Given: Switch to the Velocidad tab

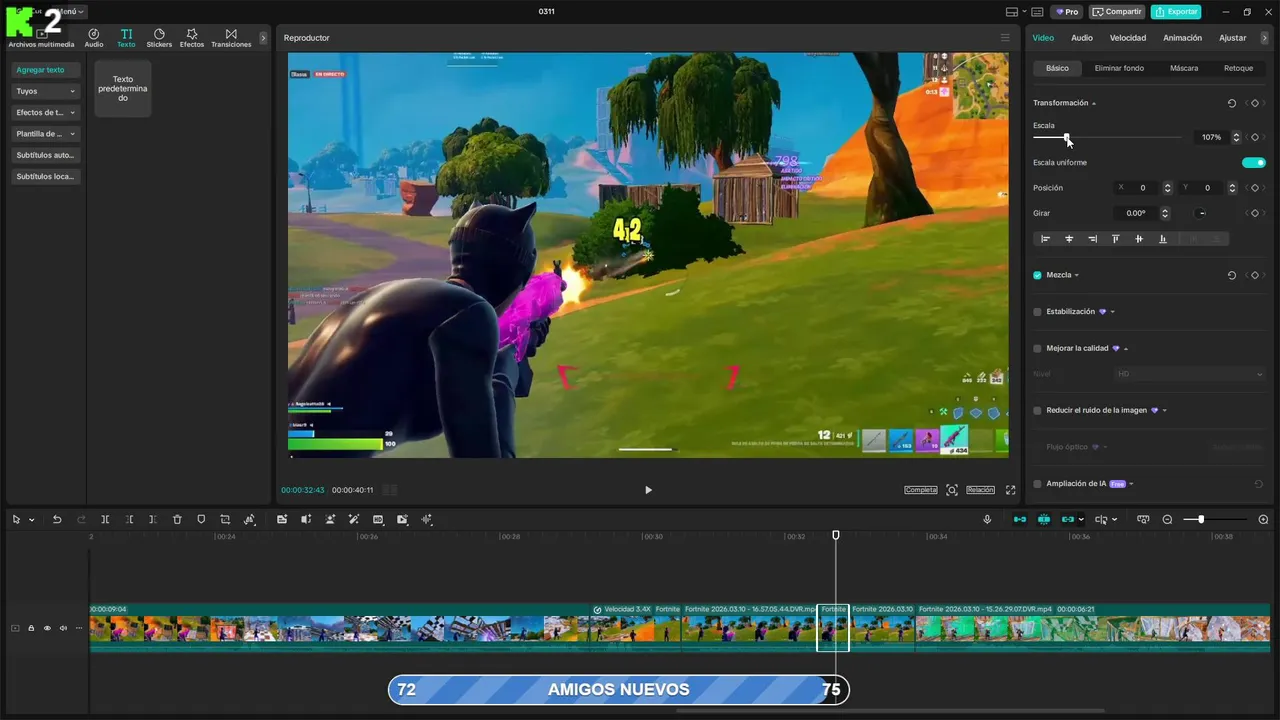Looking at the screenshot, I should tap(1128, 38).
